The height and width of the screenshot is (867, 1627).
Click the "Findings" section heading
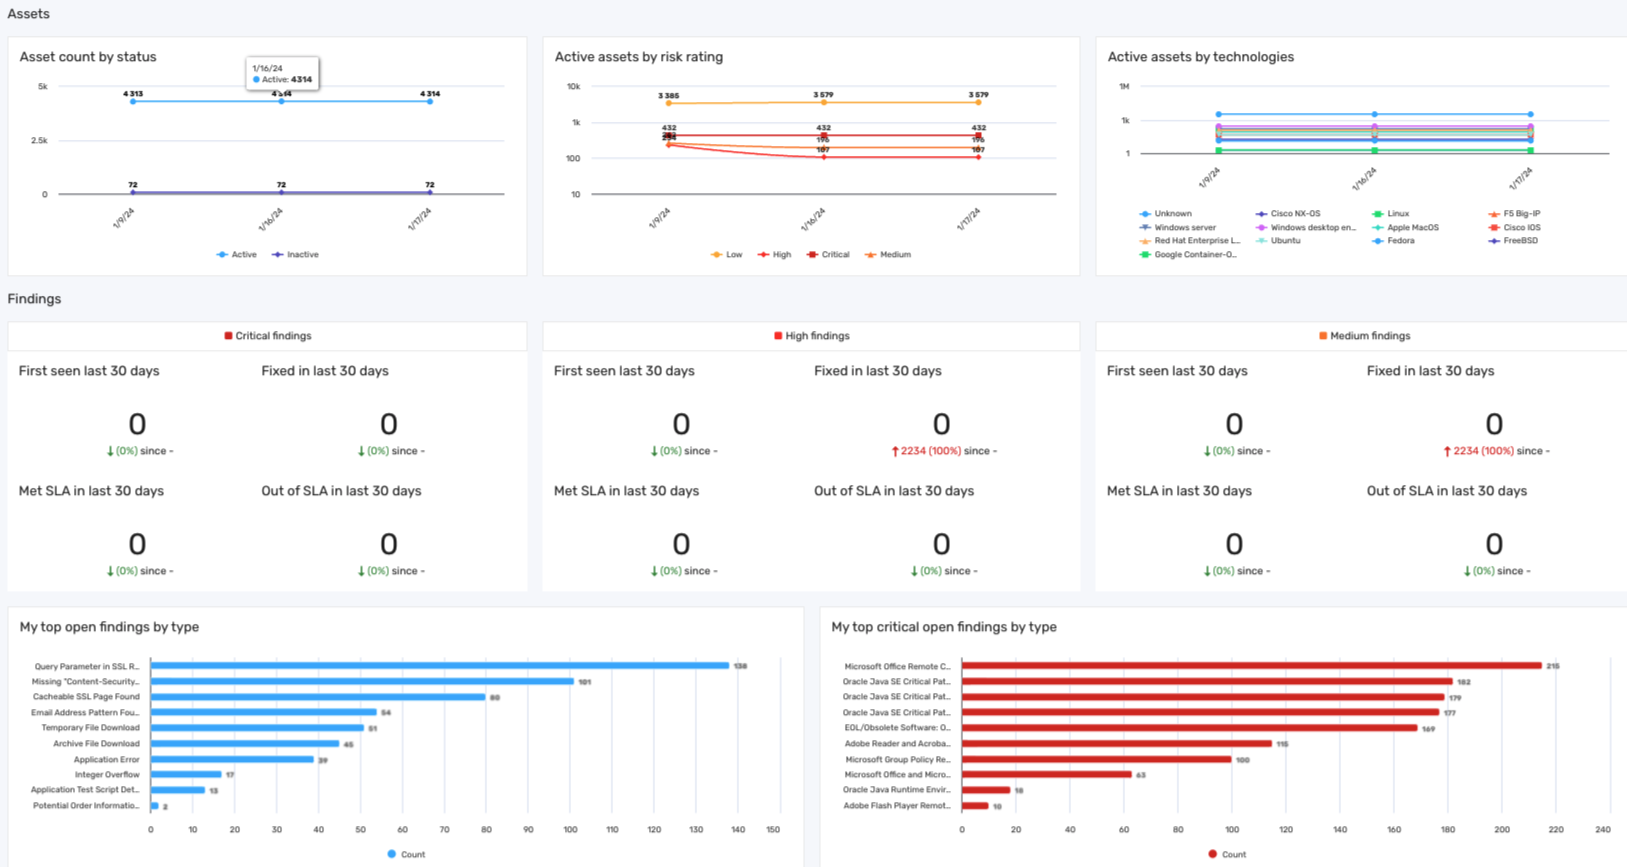(34, 299)
